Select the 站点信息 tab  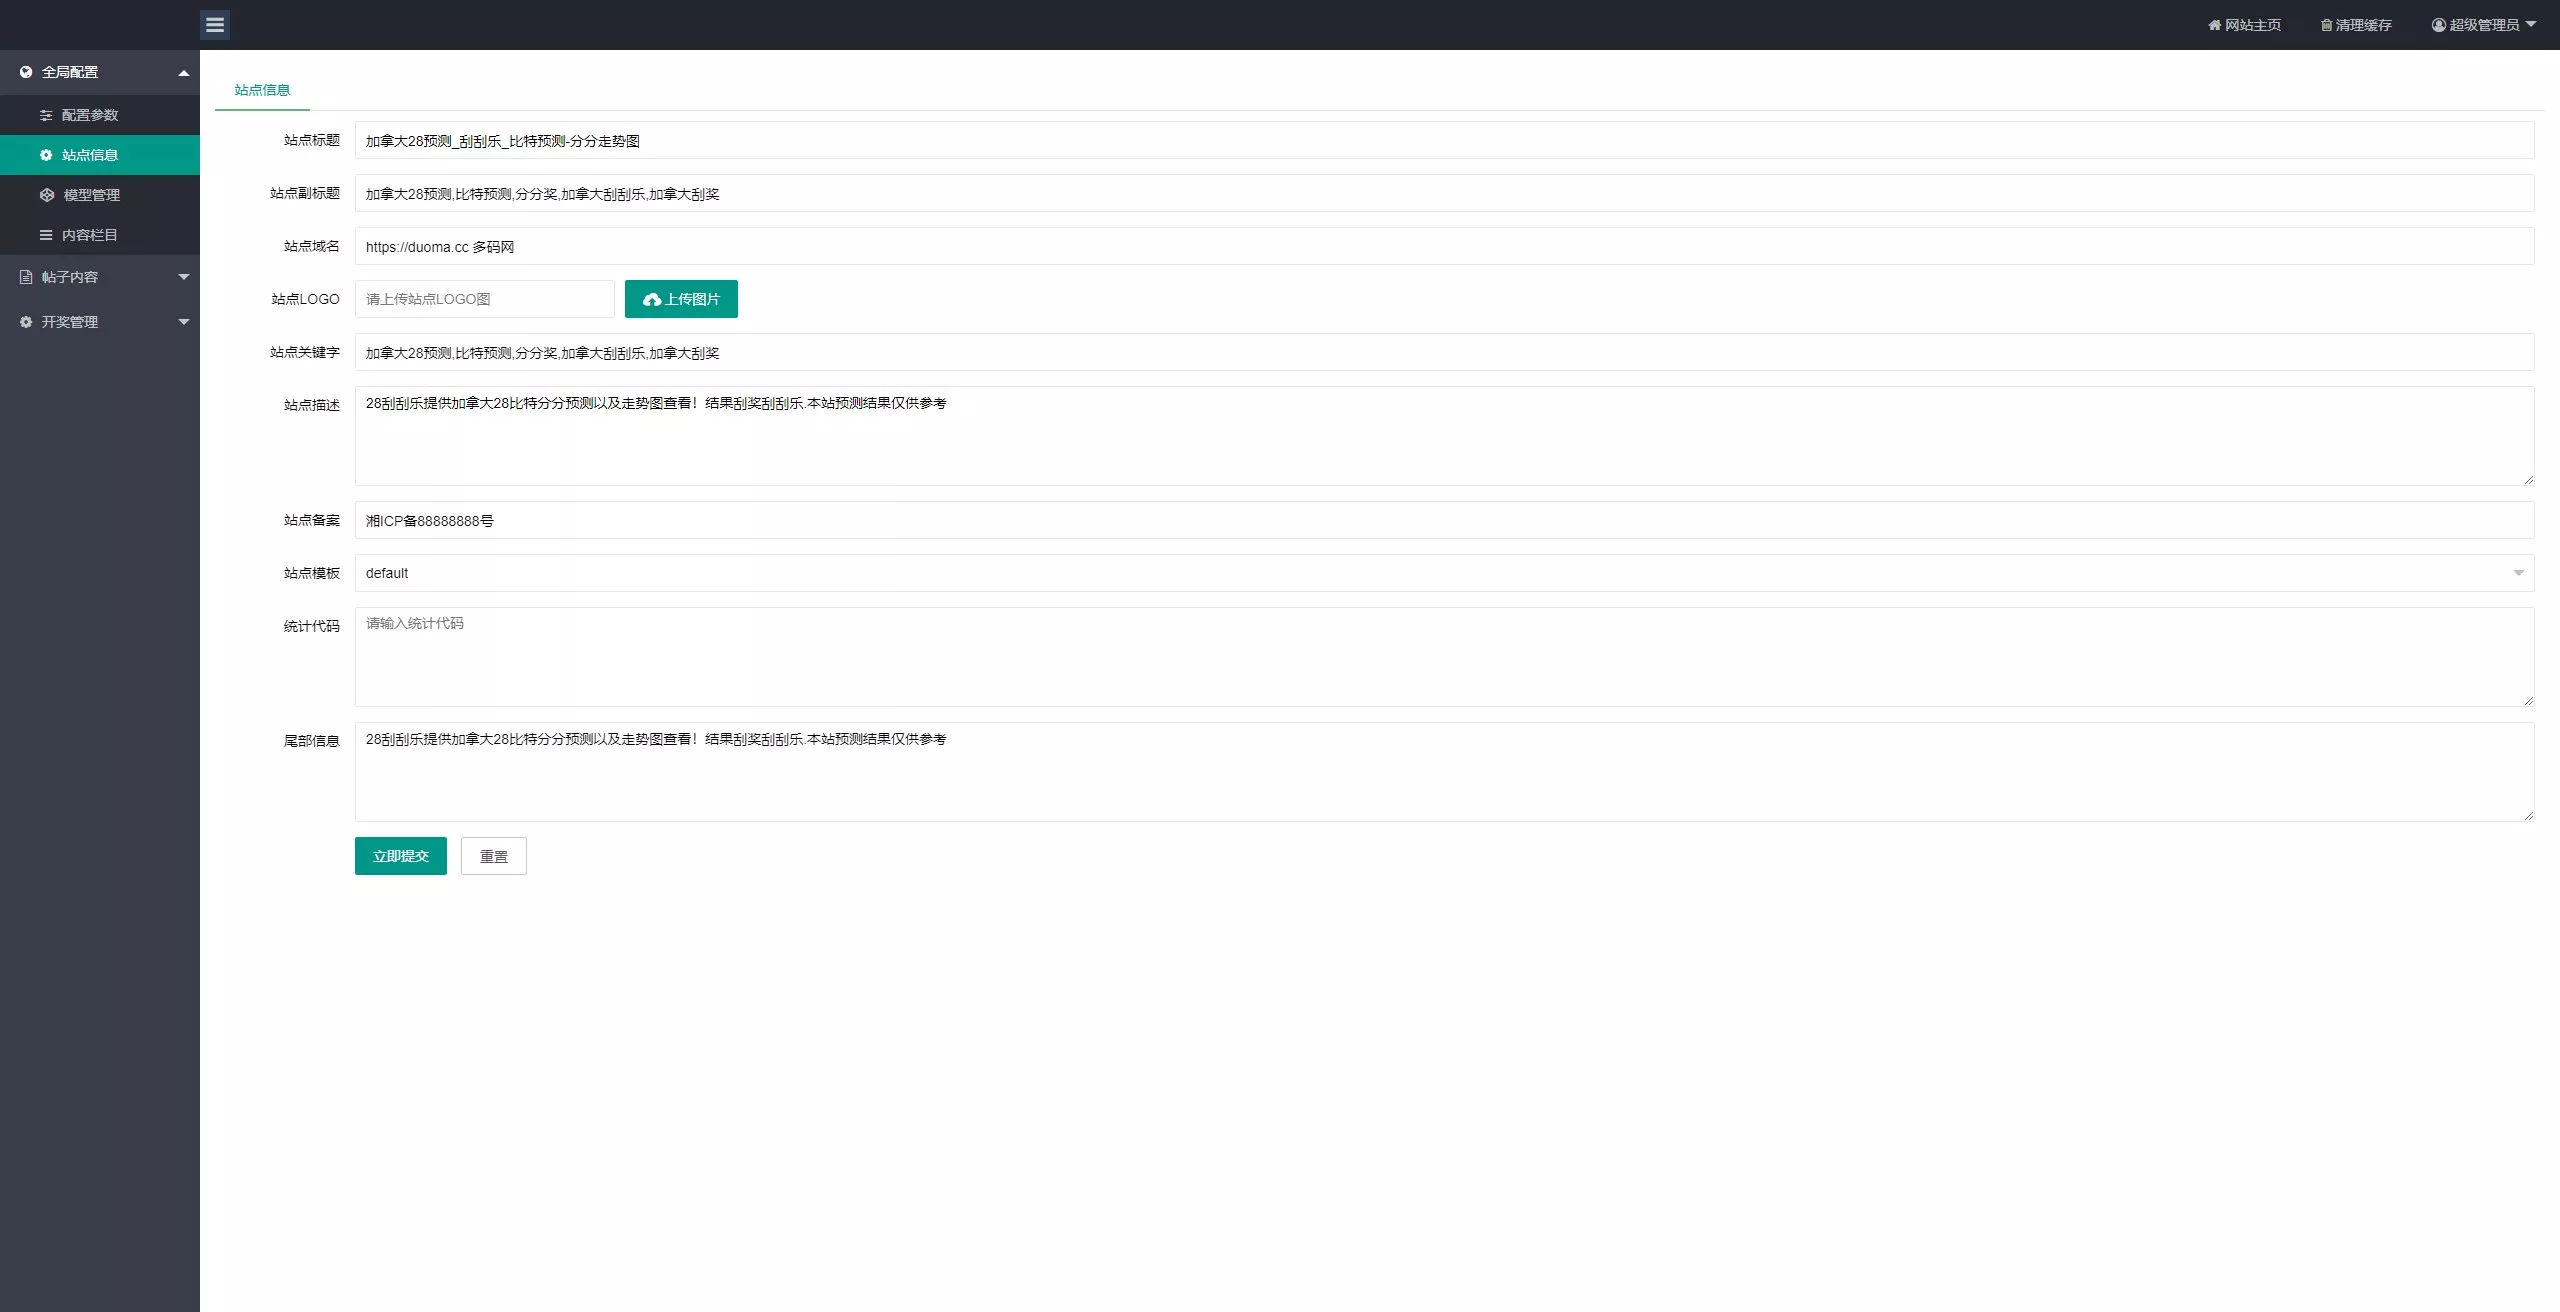click(x=262, y=90)
